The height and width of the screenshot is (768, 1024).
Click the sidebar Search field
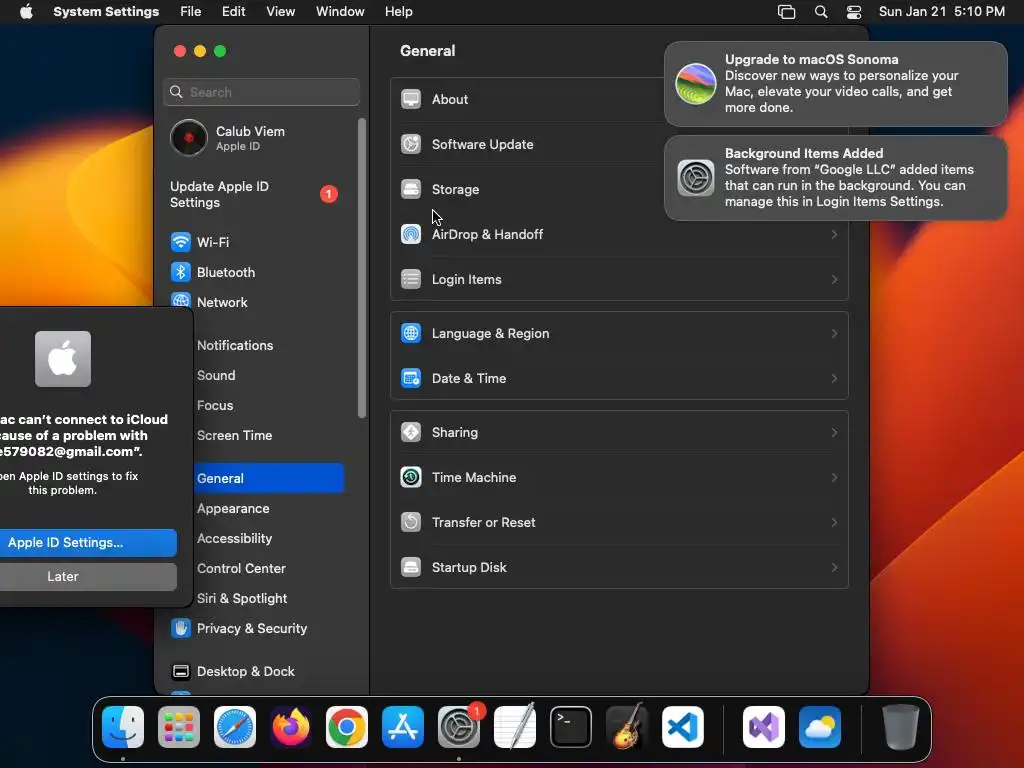[x=261, y=92]
